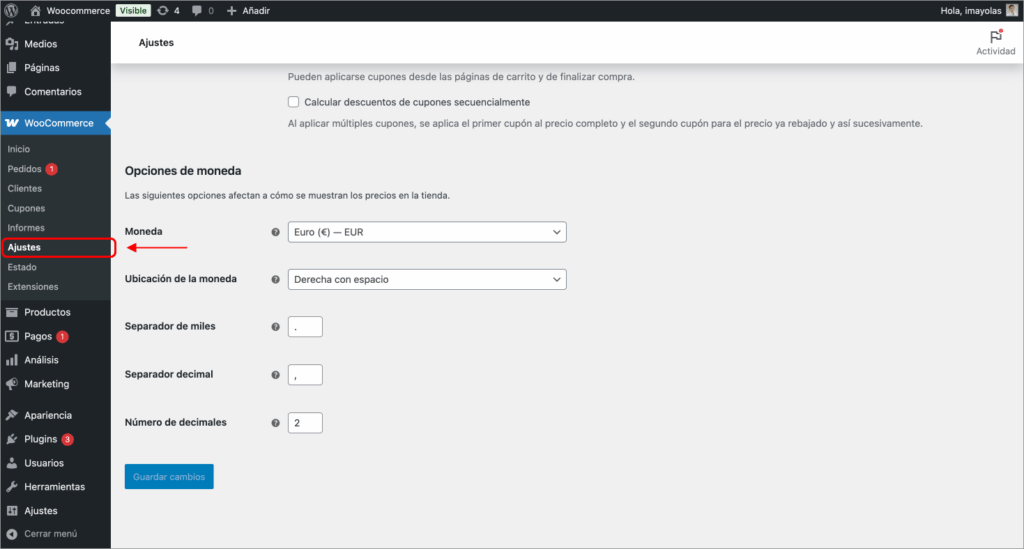Click the Marketing megaphone icon

point(12,384)
